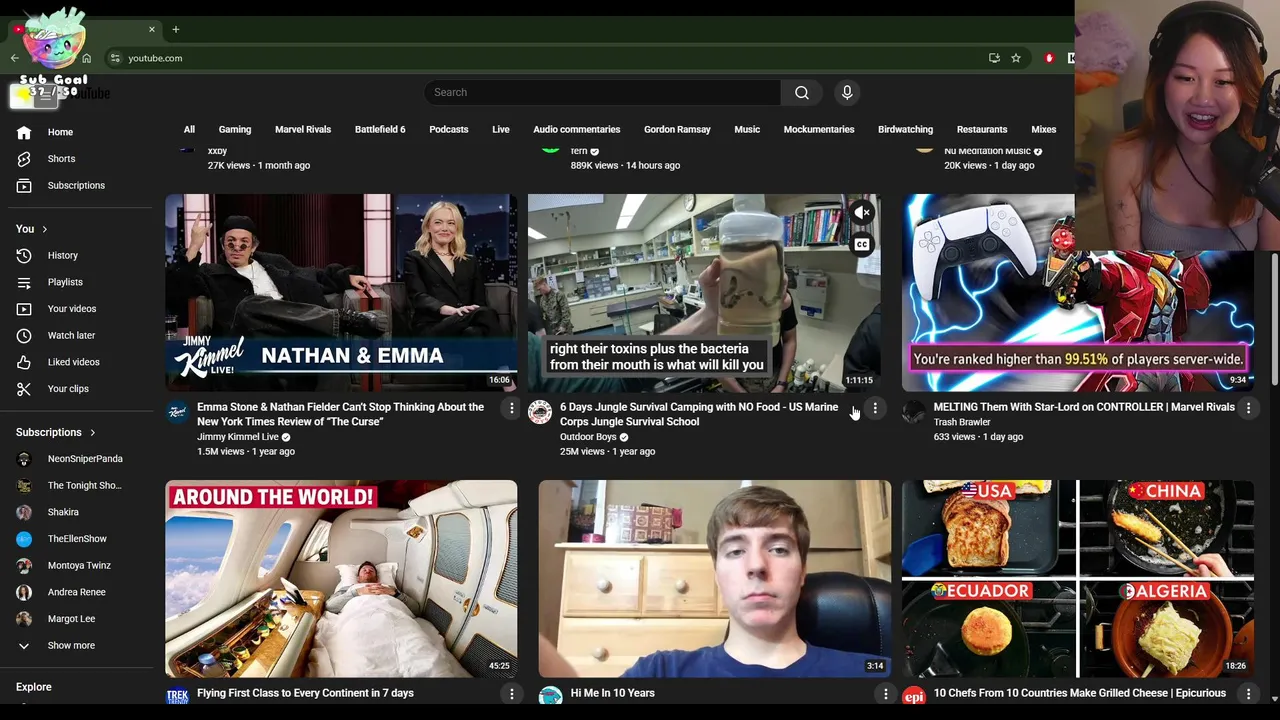This screenshot has width=1280, height=720.
Task: Toggle captions on the jungle video preview
Action: click(x=862, y=244)
